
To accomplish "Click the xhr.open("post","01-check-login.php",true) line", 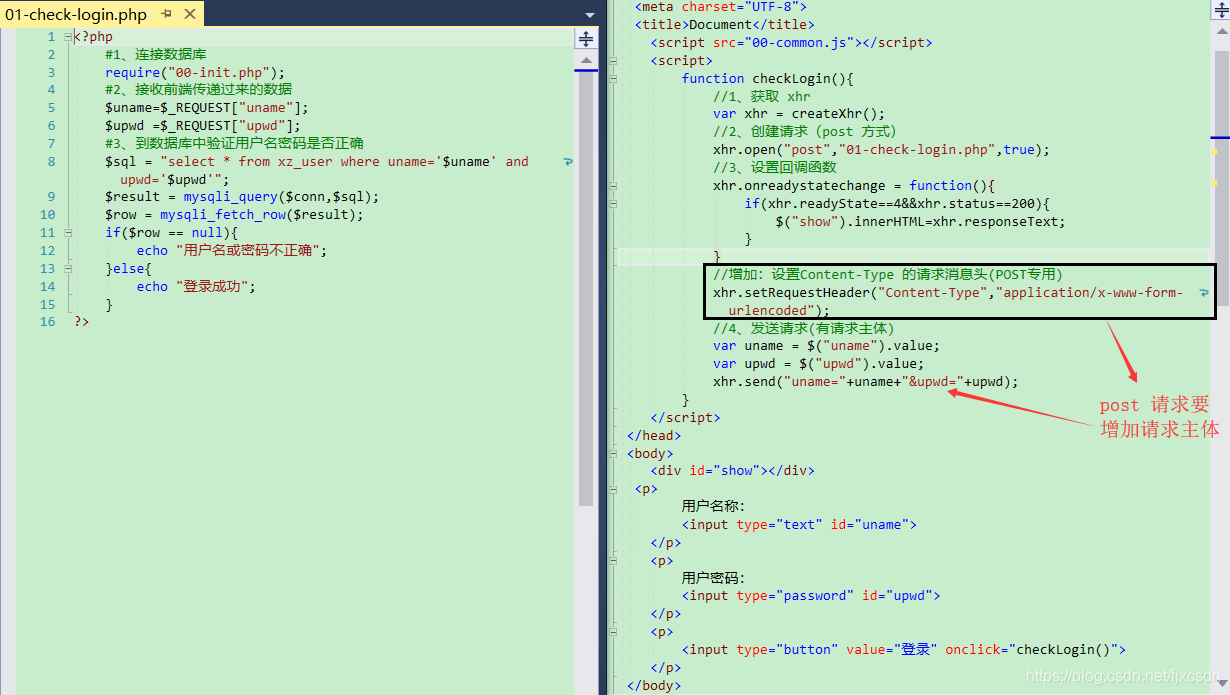I will click(881, 150).
